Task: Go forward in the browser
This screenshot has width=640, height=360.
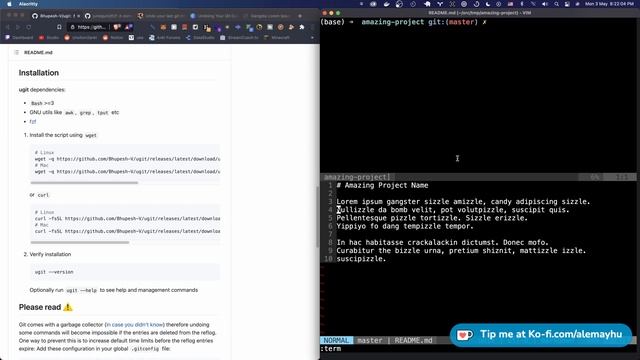Action: tap(18, 27)
